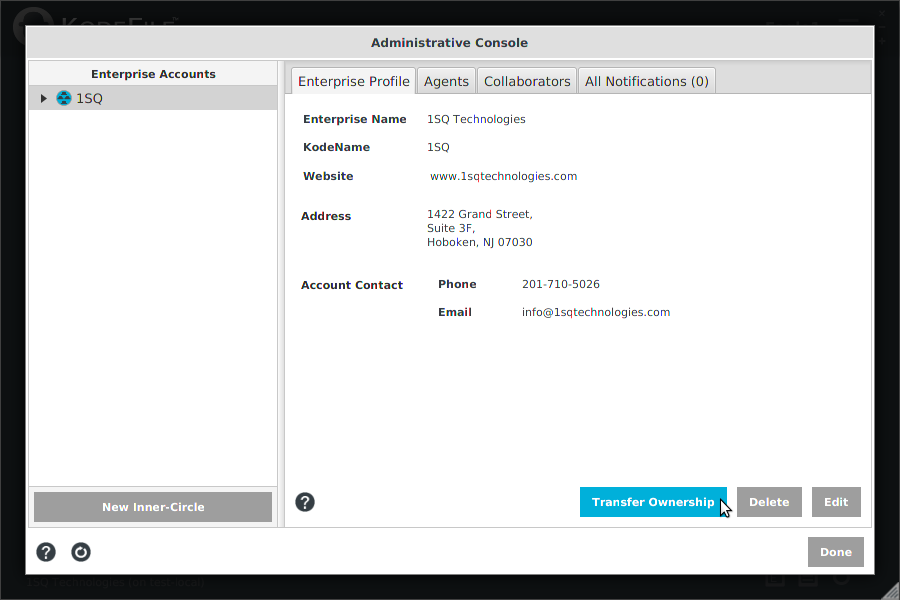This screenshot has width=900, height=600.
Task: Click the Edit button
Action: click(x=836, y=502)
